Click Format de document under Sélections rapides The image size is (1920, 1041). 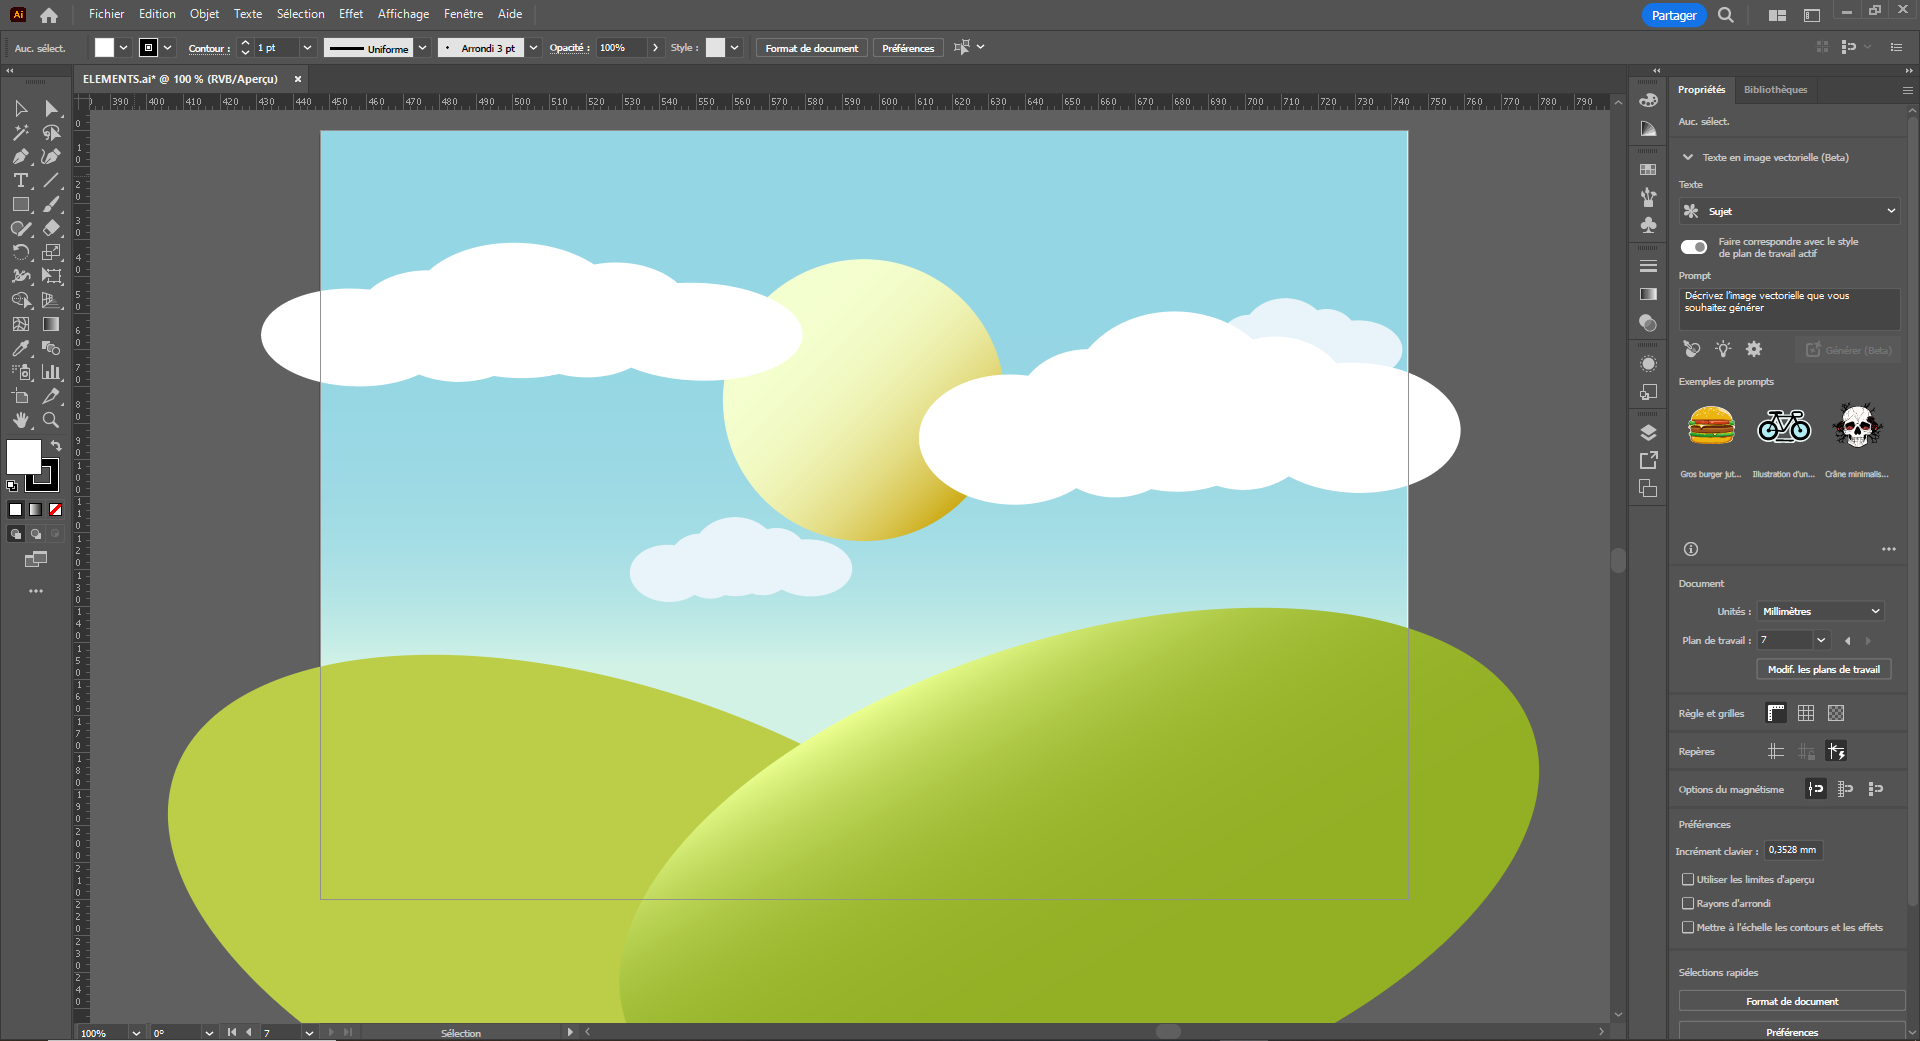pyautogui.click(x=1792, y=1001)
